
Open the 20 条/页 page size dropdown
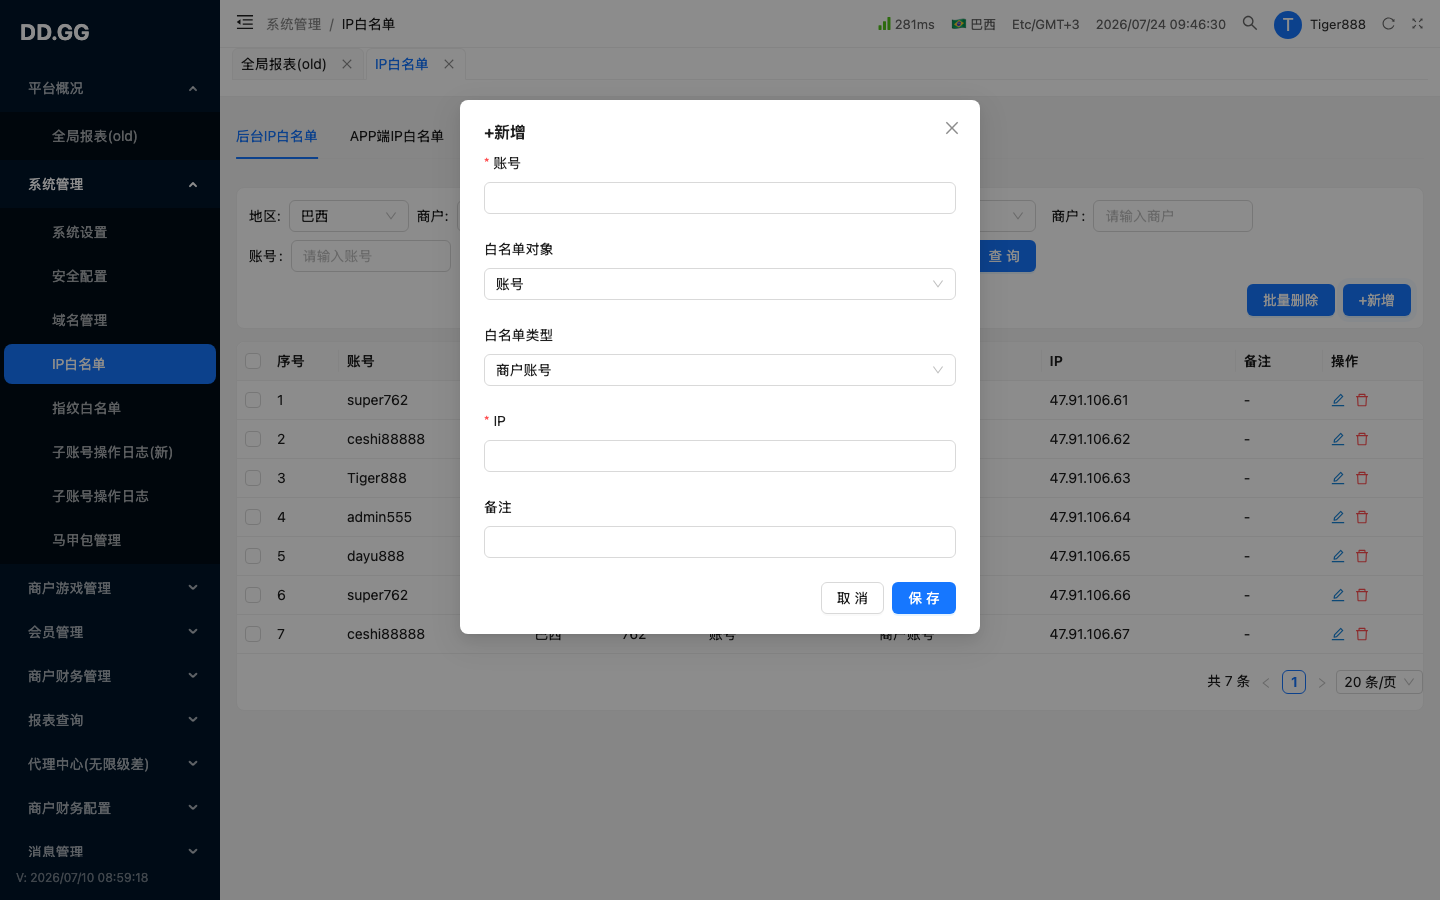click(x=1380, y=682)
